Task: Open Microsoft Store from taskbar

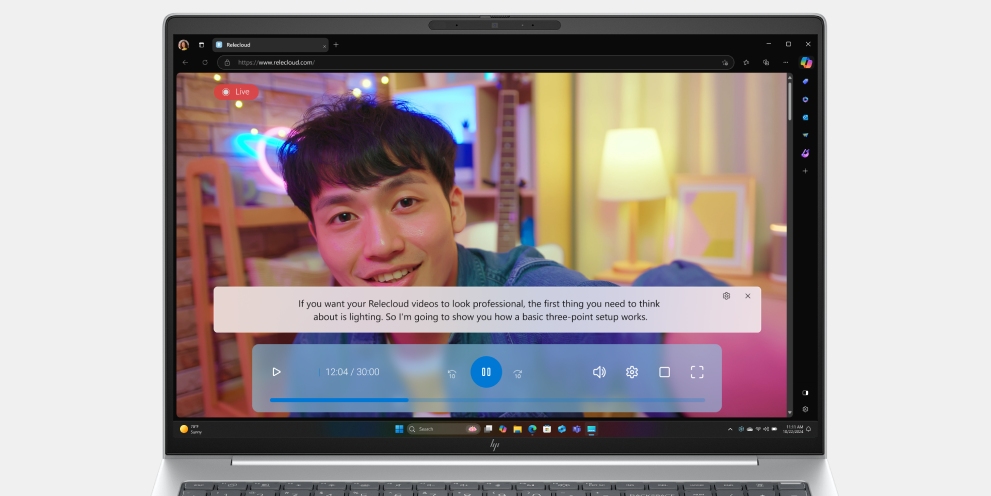Action: click(547, 429)
